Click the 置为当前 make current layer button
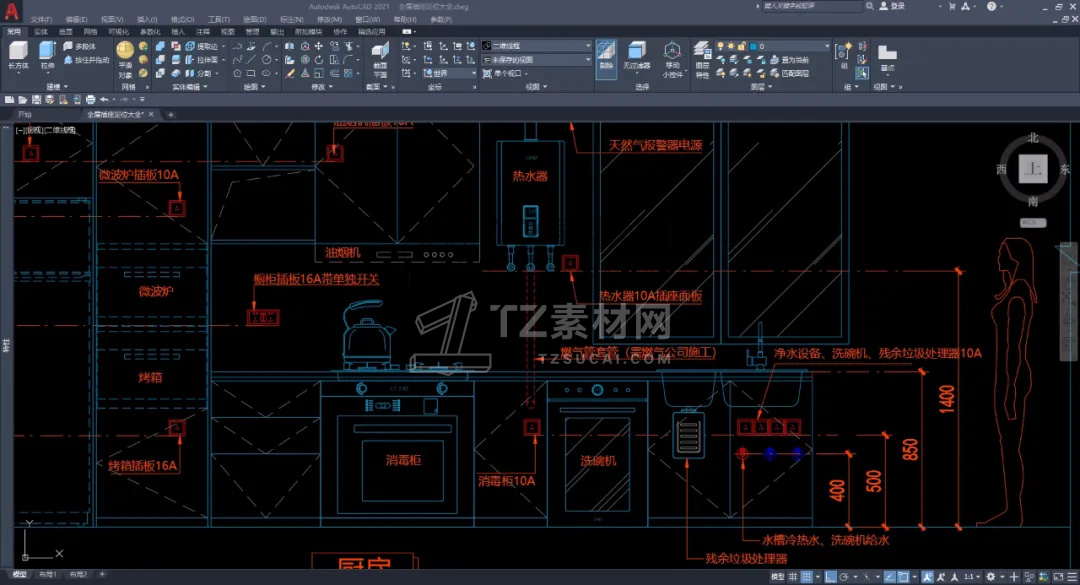Screen dimensions: 1080x585 [789, 60]
